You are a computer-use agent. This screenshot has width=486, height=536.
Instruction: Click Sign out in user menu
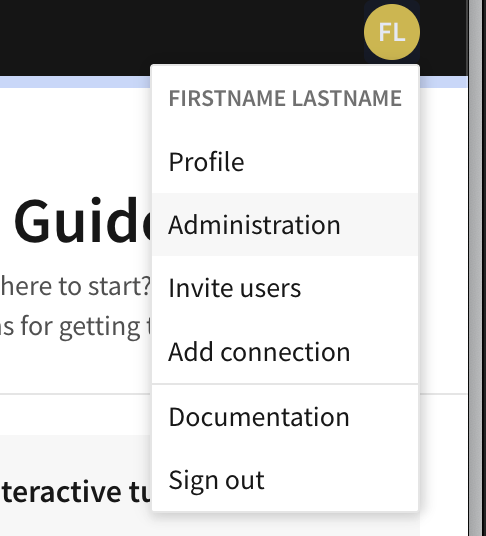click(285, 480)
